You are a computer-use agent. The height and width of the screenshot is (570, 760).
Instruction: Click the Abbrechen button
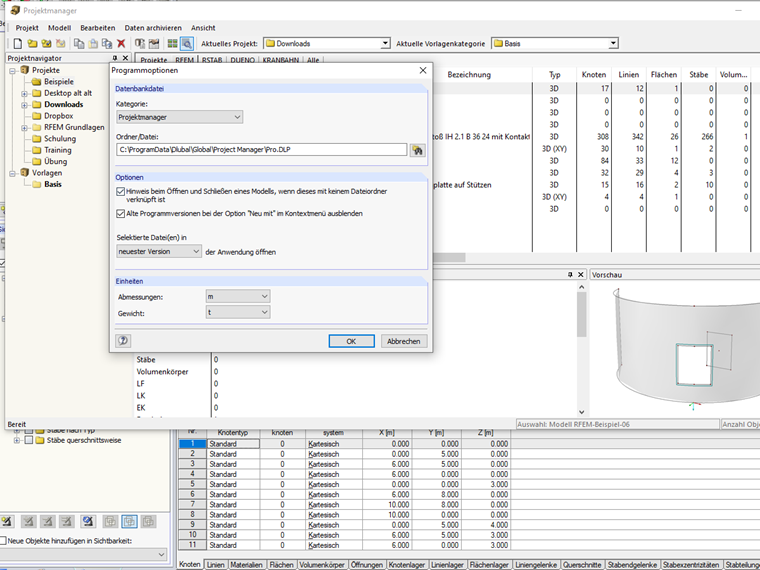(403, 341)
